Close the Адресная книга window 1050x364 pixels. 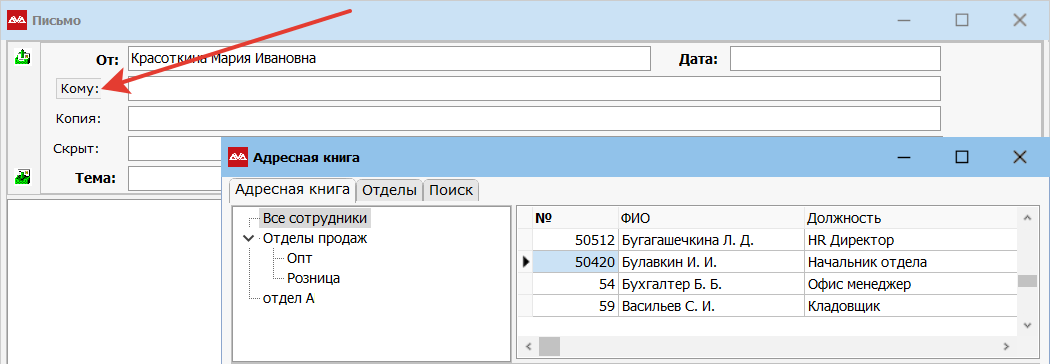(1019, 157)
